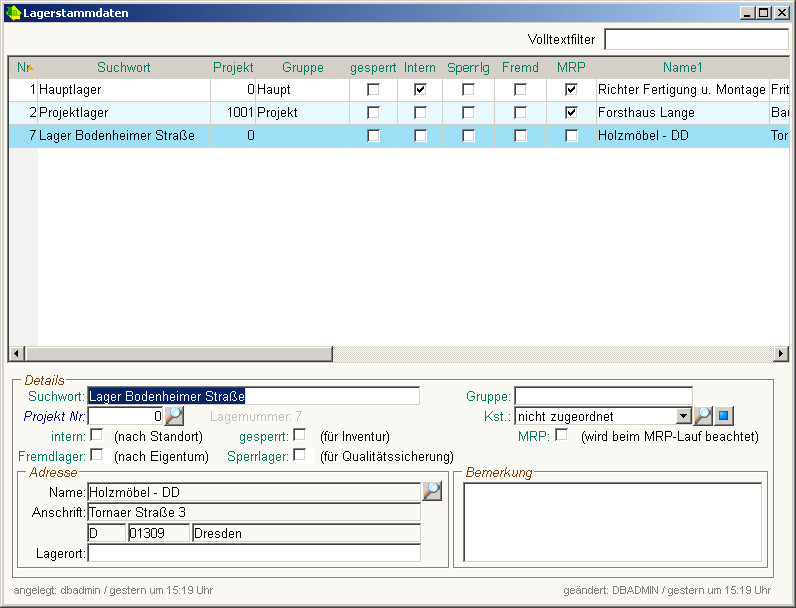Check Sperrlager (für Qualitätssicherung) checkbox
The image size is (796, 608).
point(300,455)
